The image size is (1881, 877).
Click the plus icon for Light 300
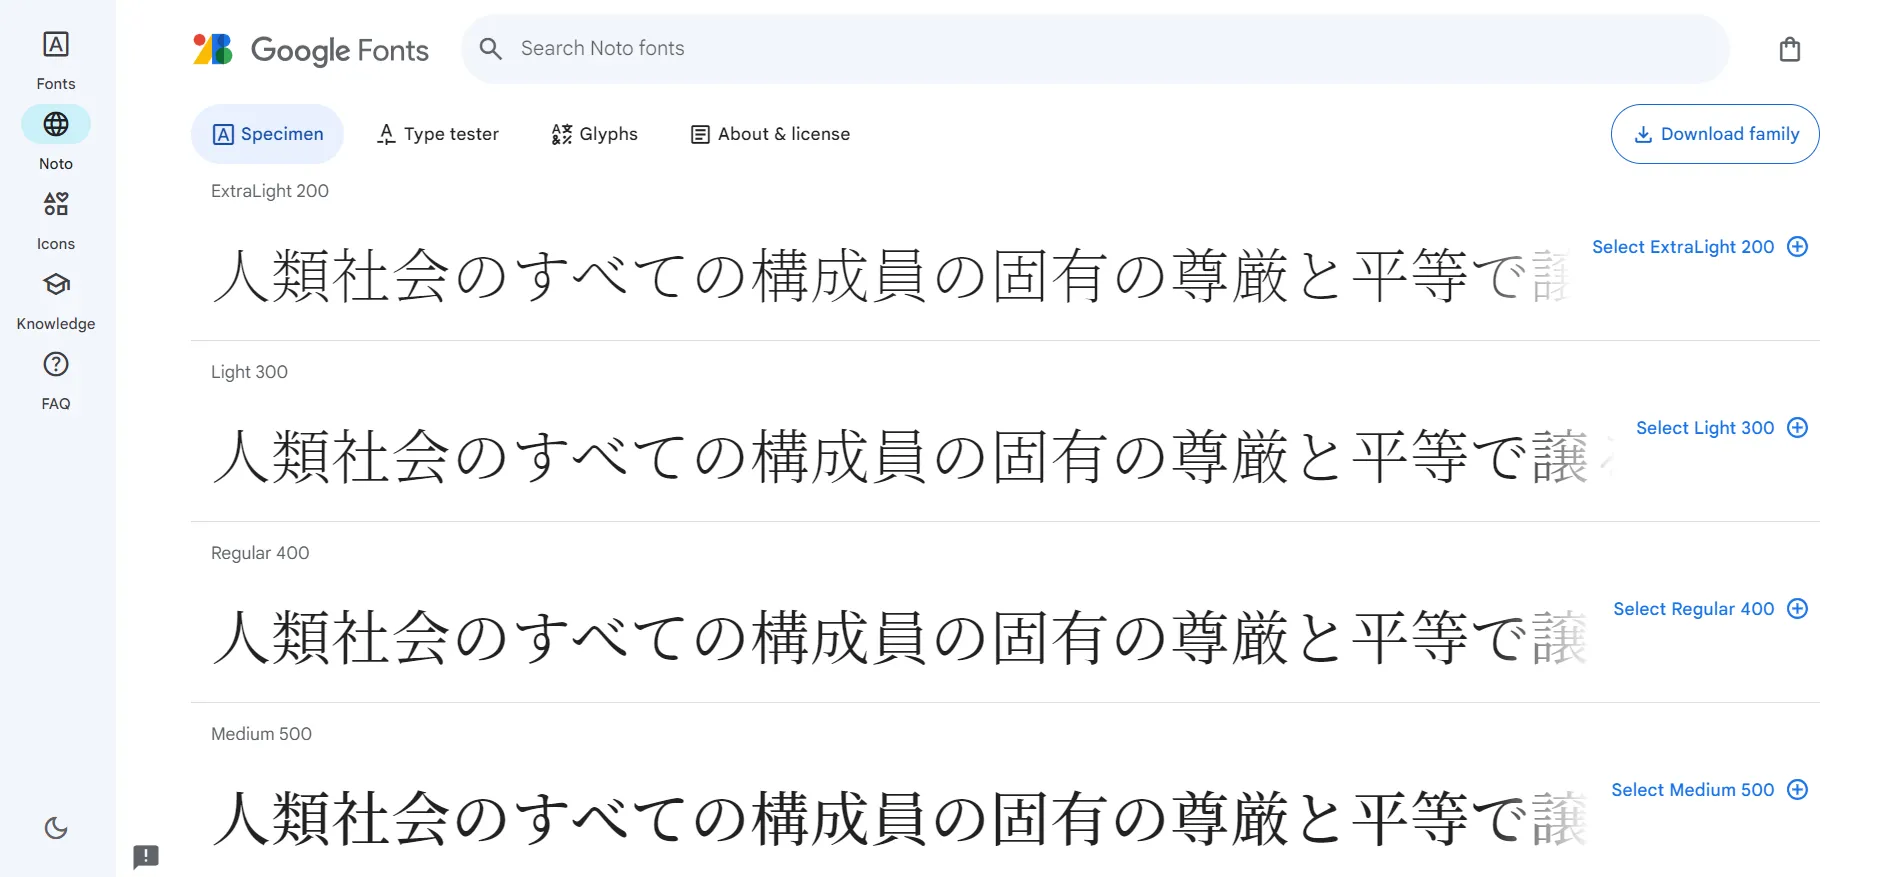tap(1797, 428)
